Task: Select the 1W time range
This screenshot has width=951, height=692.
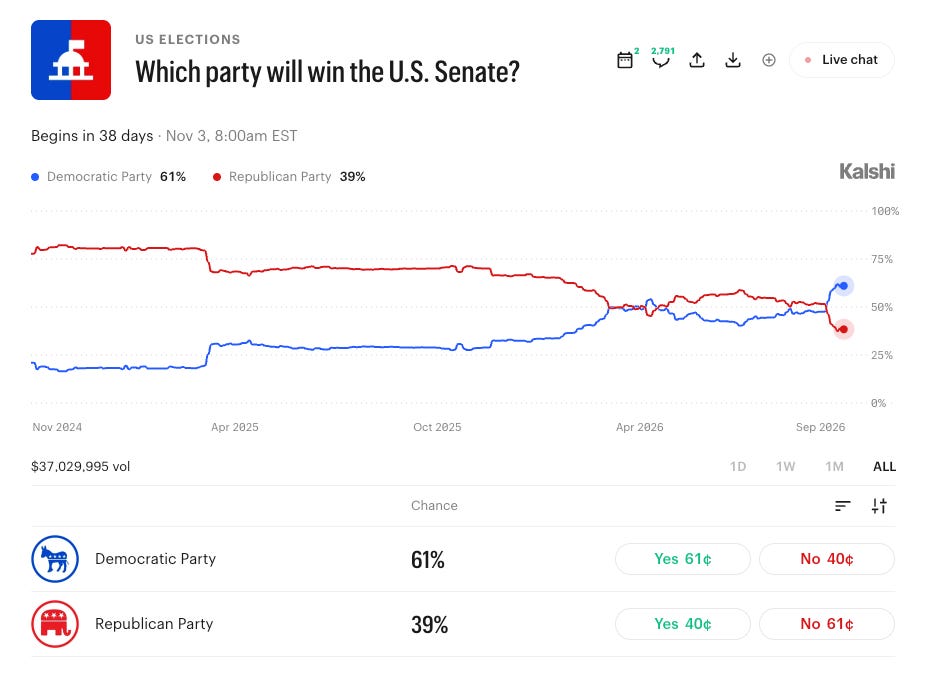Action: click(785, 466)
